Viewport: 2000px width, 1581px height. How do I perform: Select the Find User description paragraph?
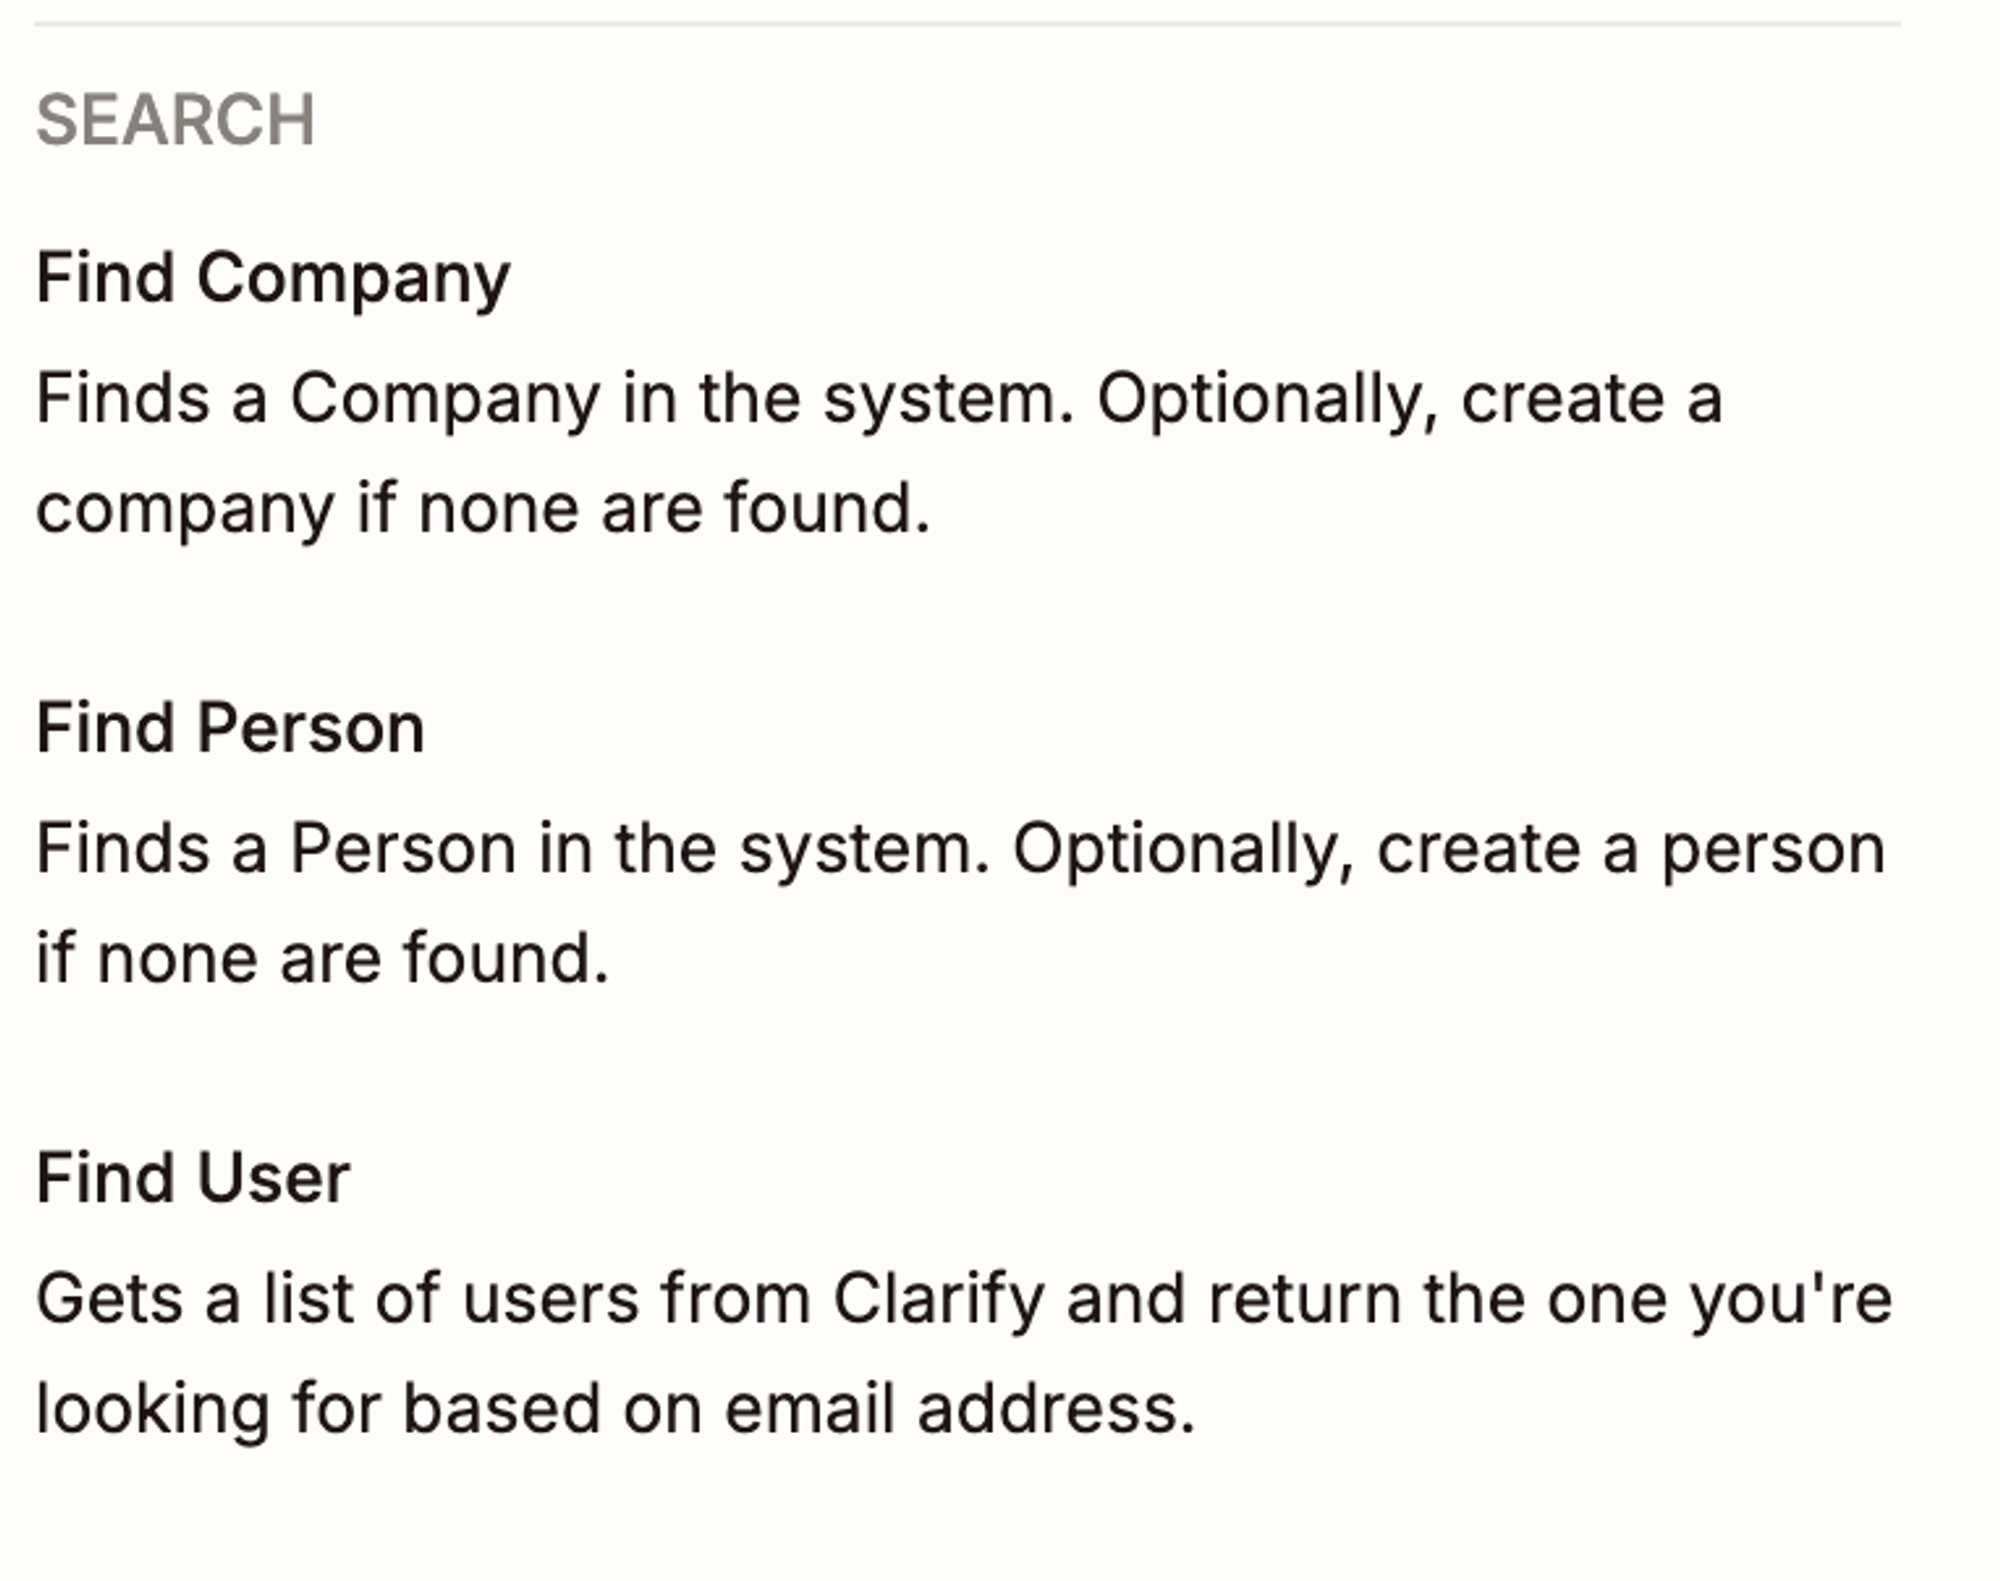point(965,1354)
